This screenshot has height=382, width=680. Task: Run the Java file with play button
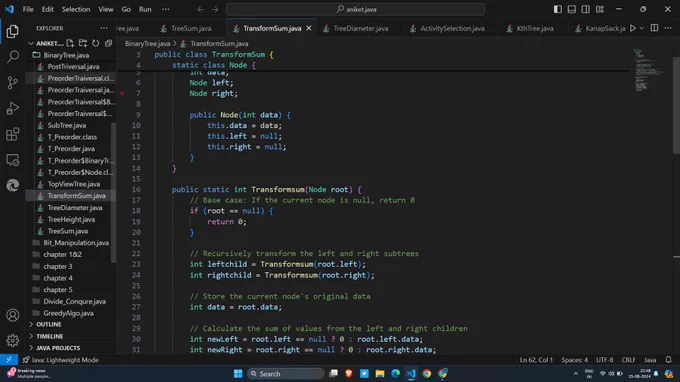(x=633, y=28)
